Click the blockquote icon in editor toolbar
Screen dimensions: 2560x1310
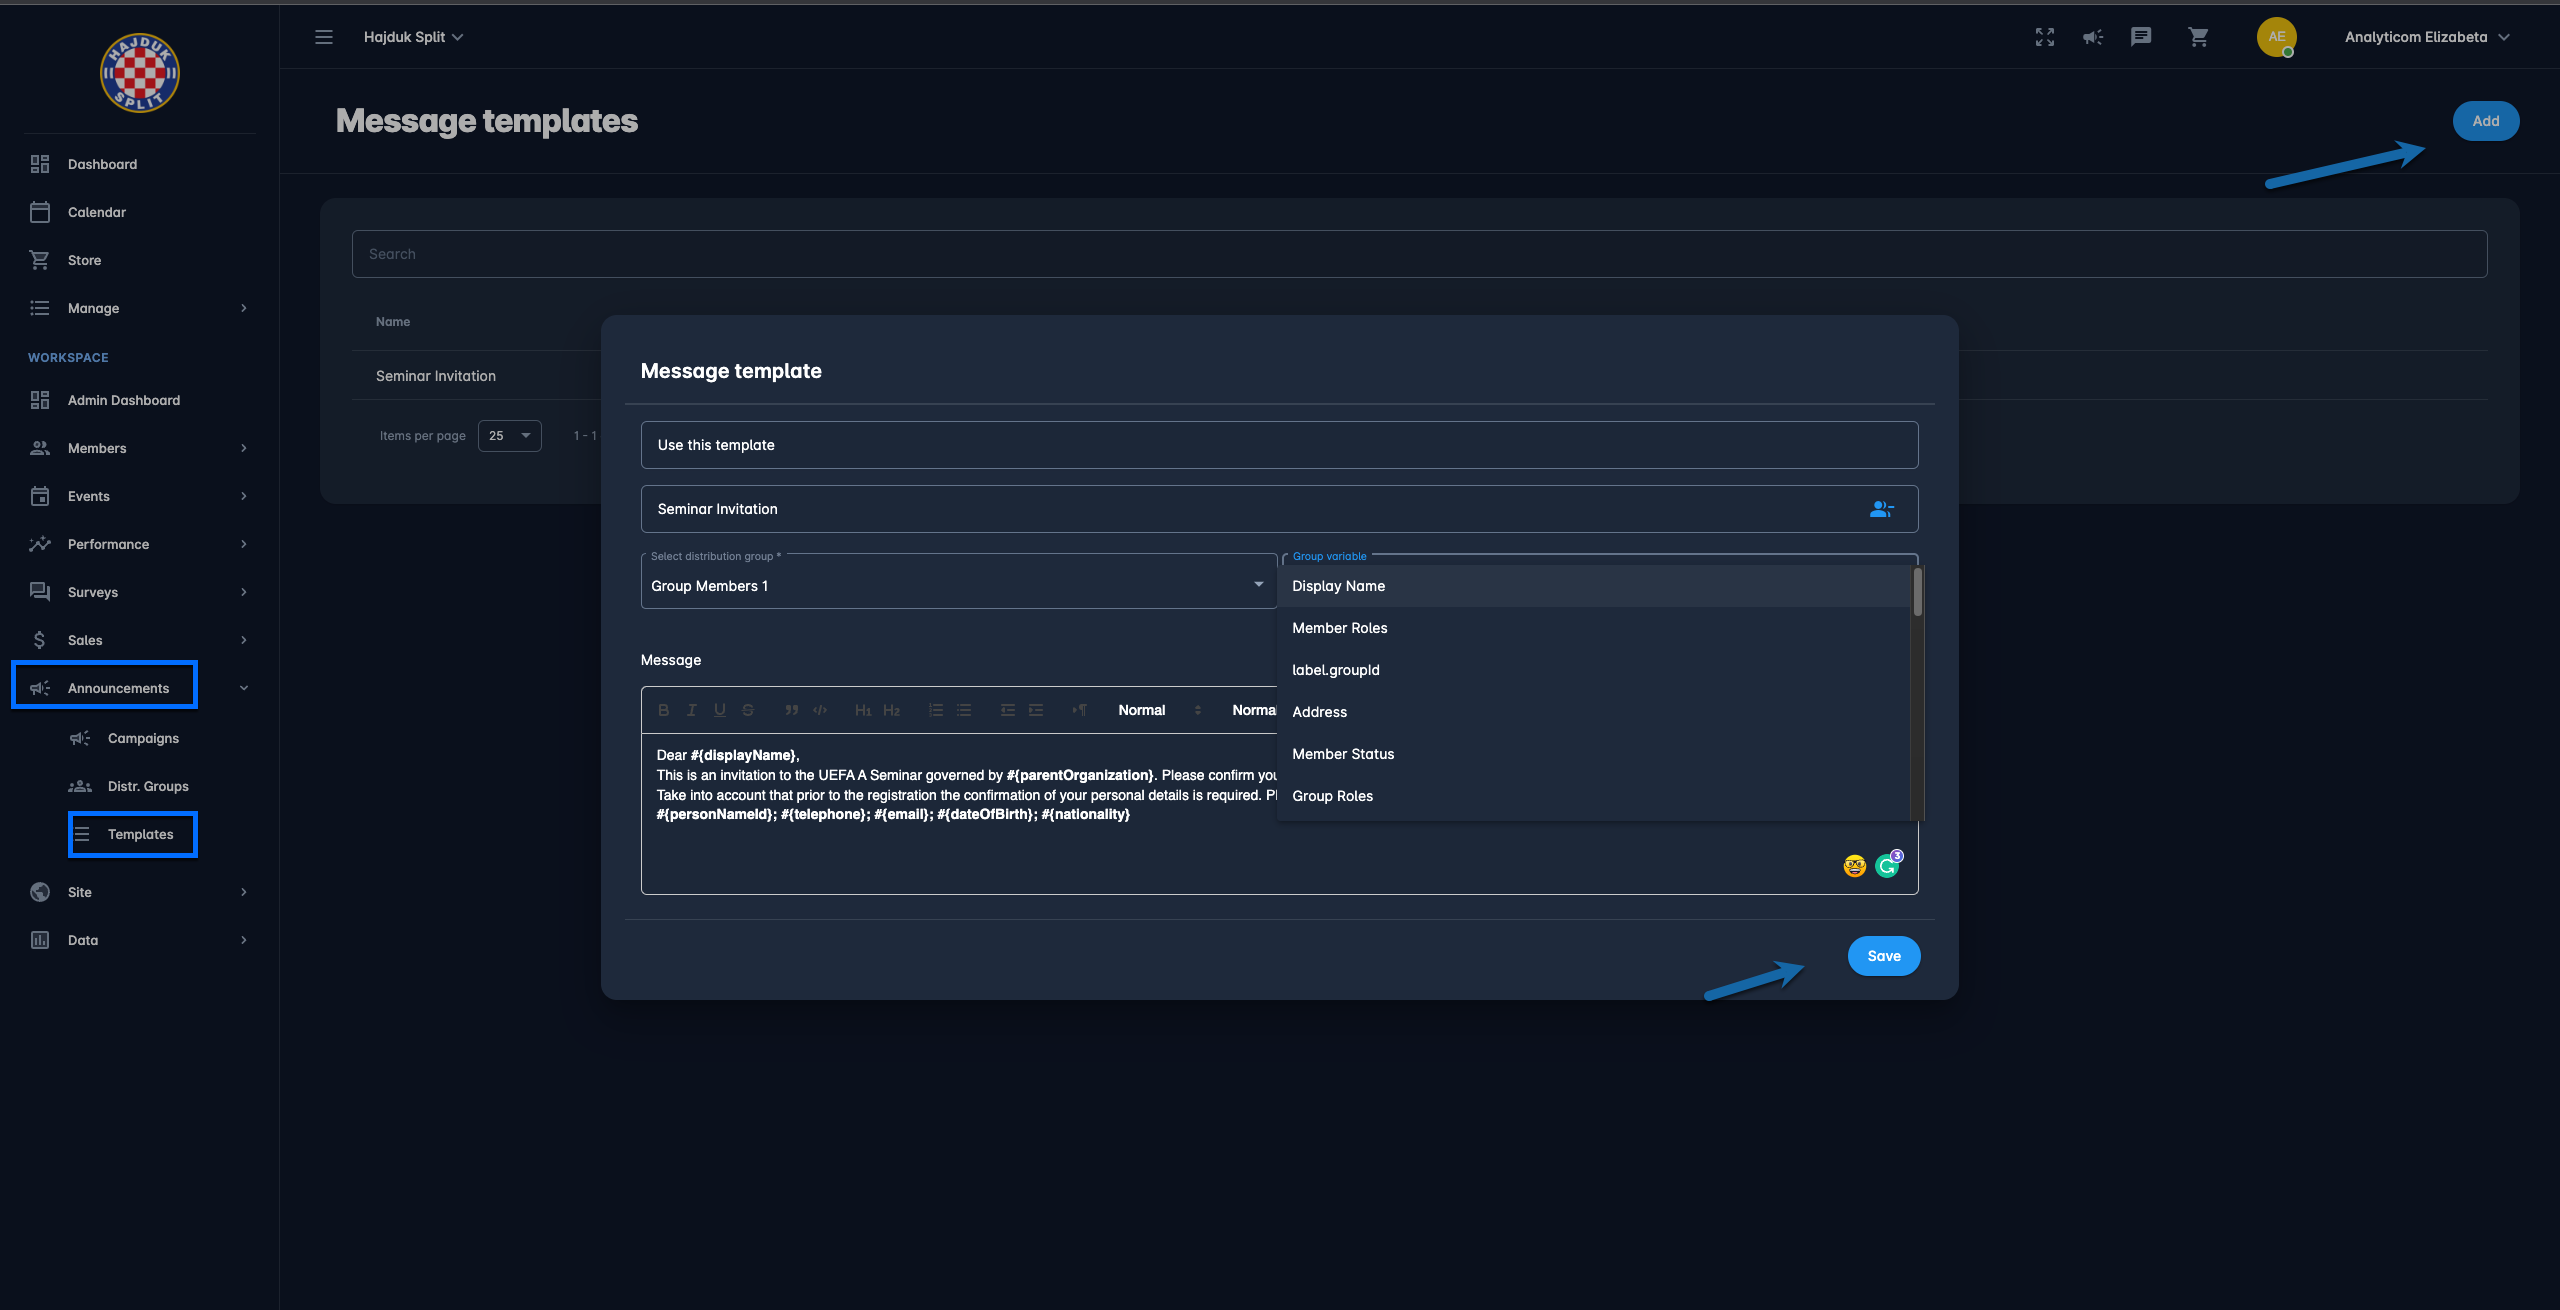(791, 710)
